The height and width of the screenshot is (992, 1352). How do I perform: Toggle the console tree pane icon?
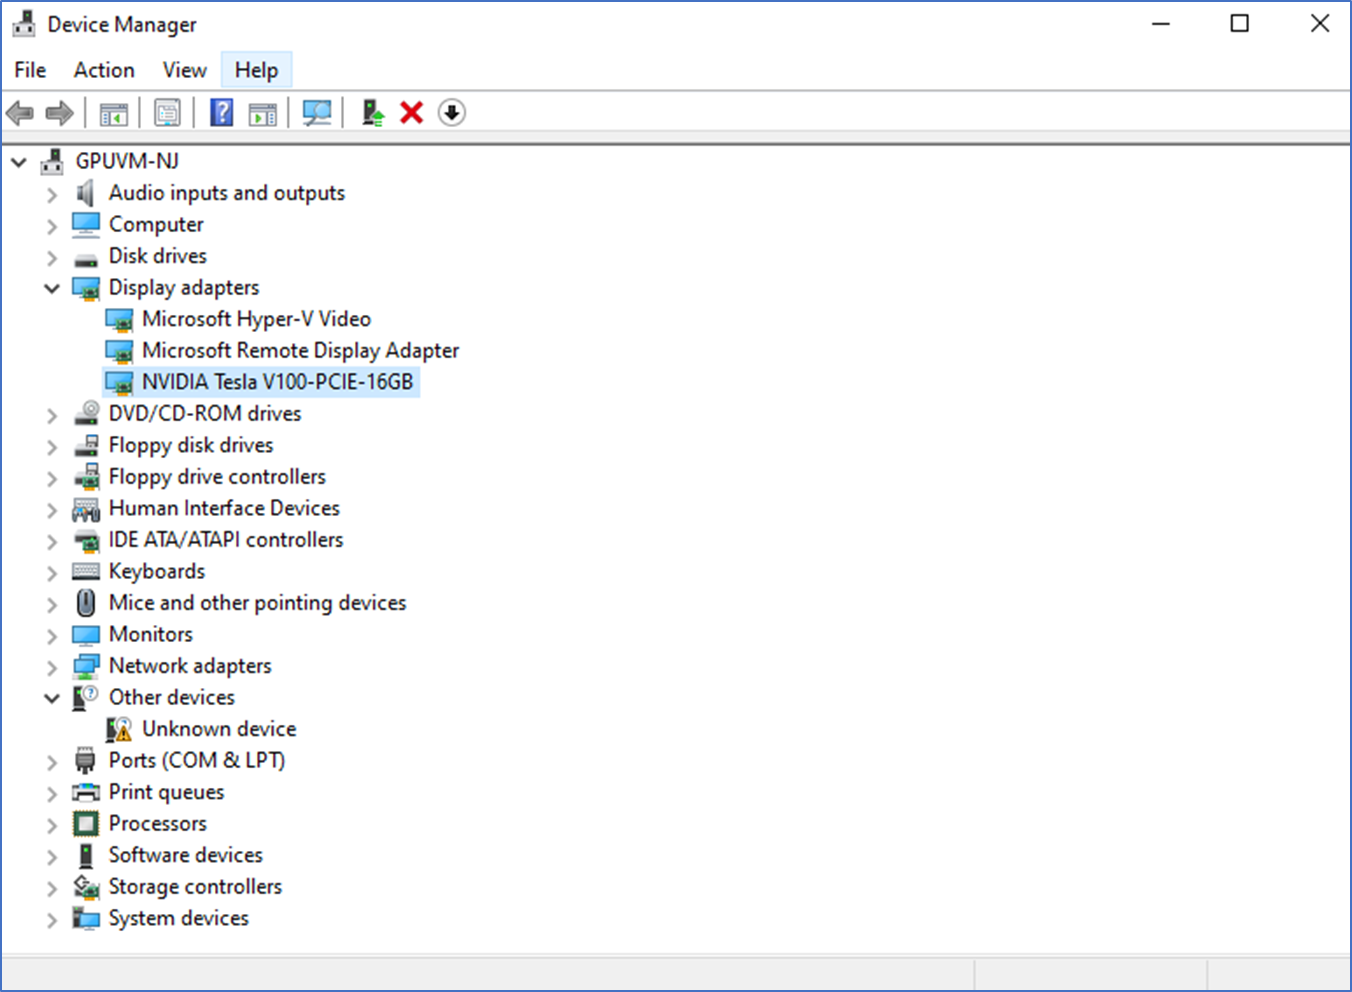pyautogui.click(x=113, y=113)
